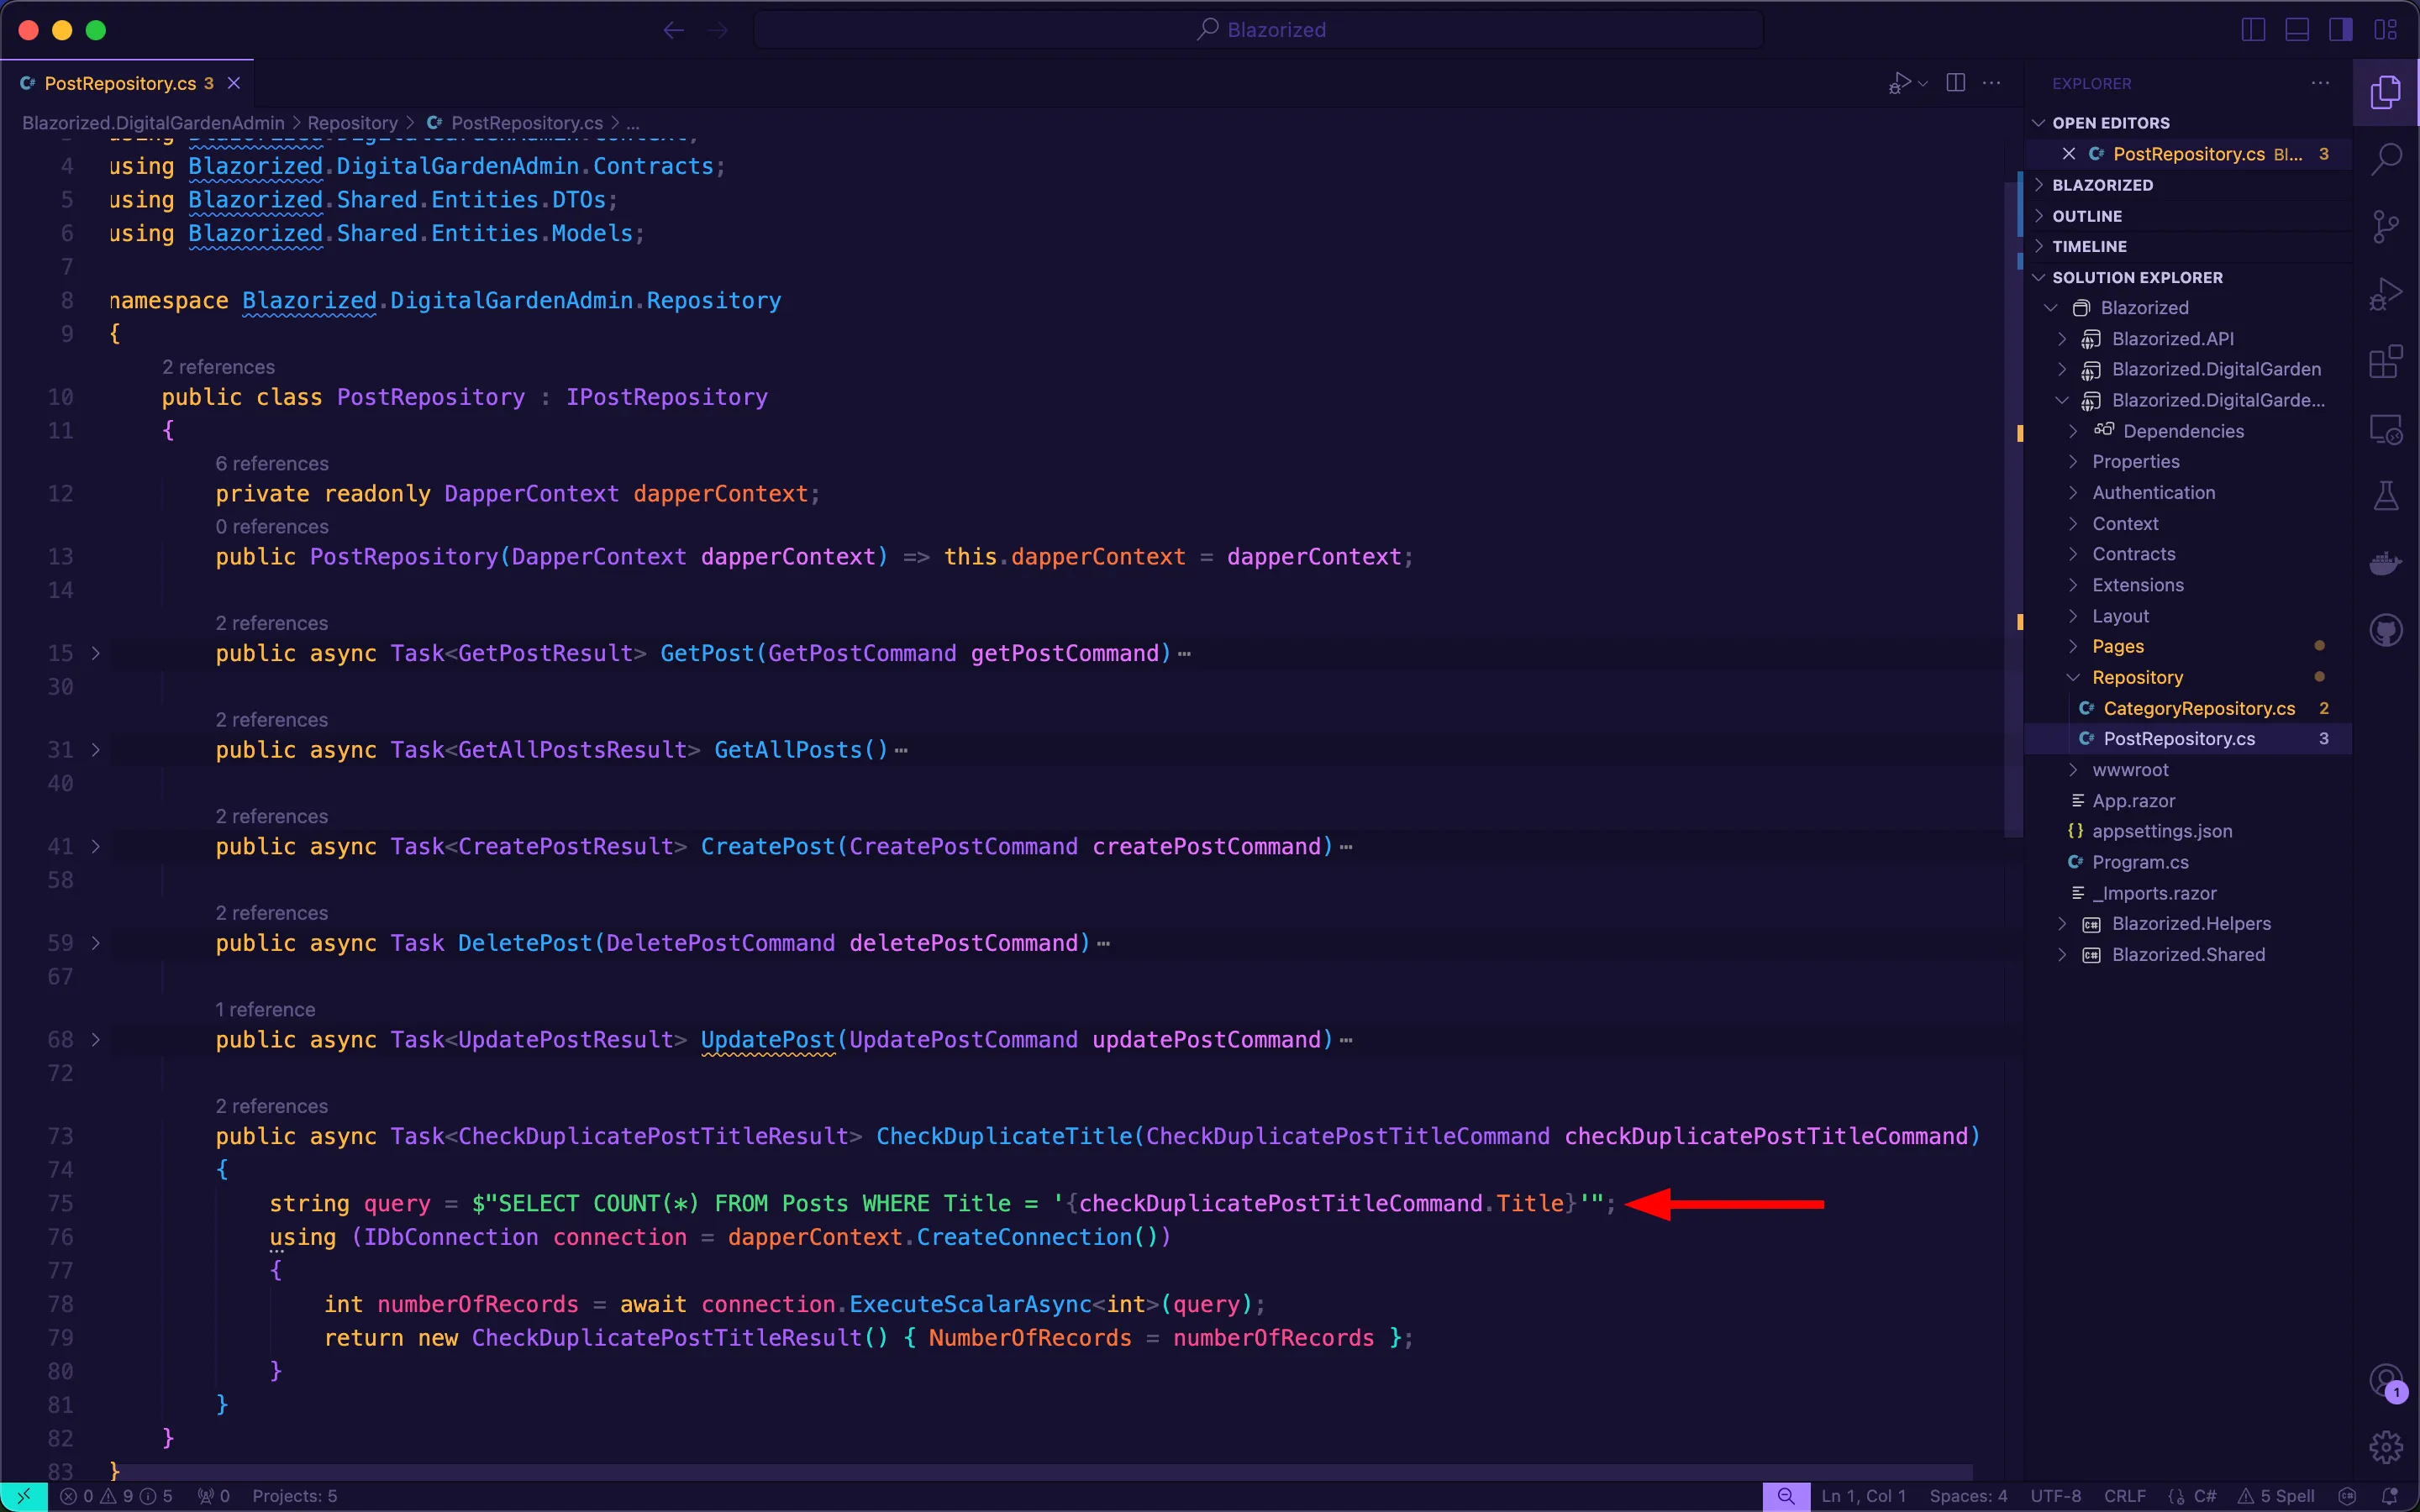Split the editor to the right

[x=1956, y=83]
